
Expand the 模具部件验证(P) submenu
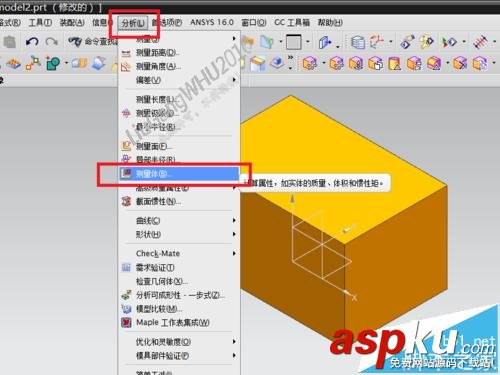click(234, 356)
